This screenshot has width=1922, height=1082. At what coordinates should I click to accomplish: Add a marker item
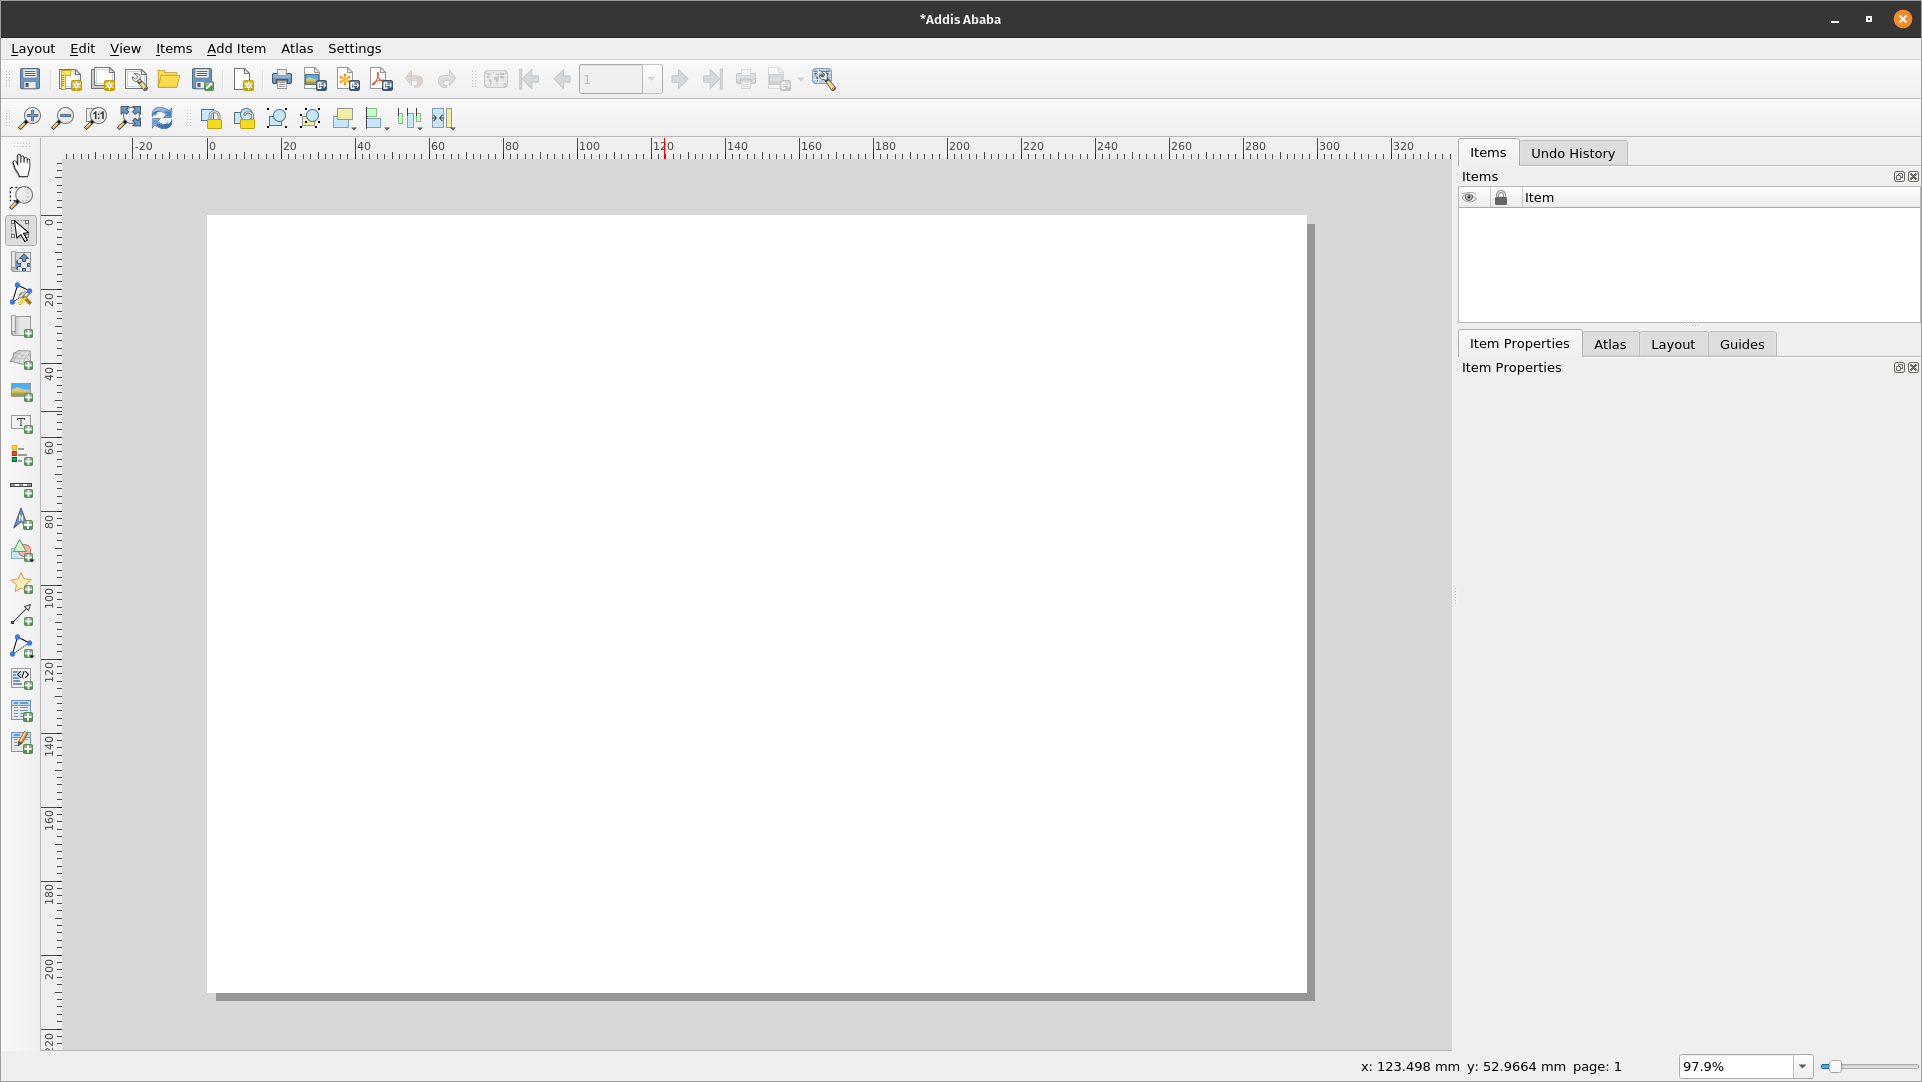(21, 583)
